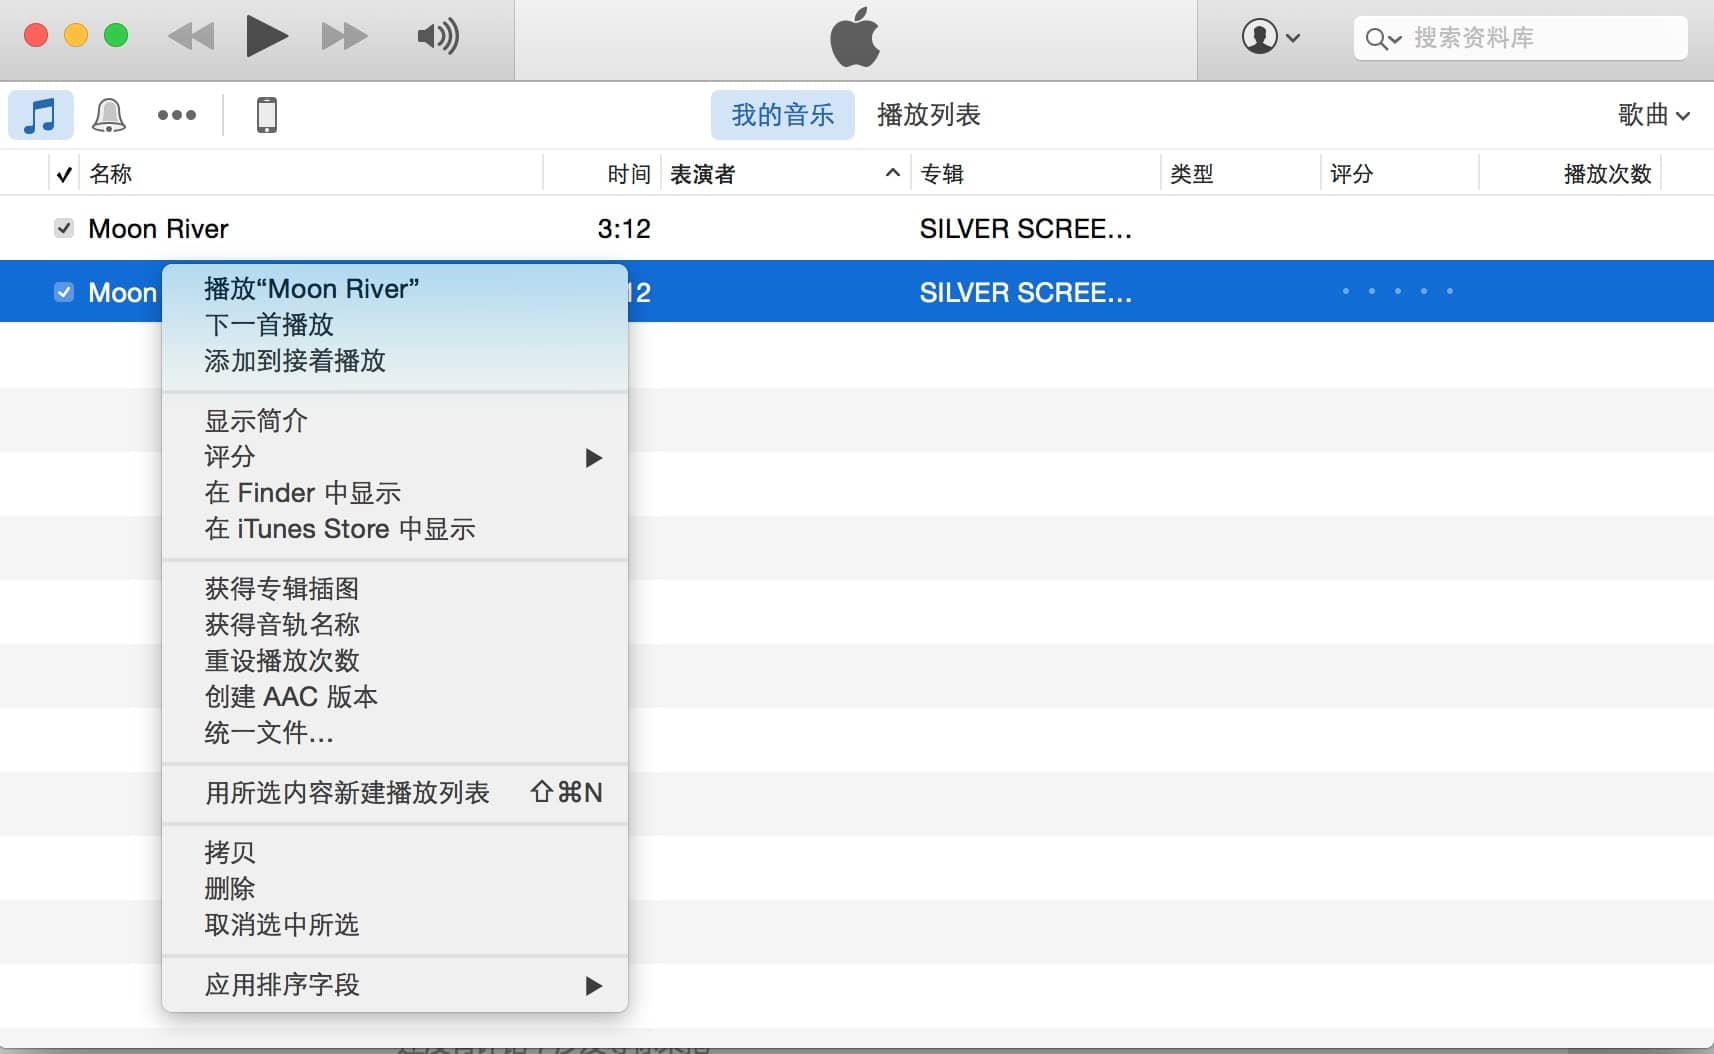Viewport: 1714px width, 1054px height.
Task: Sort by the 时间 column header
Action: click(628, 174)
